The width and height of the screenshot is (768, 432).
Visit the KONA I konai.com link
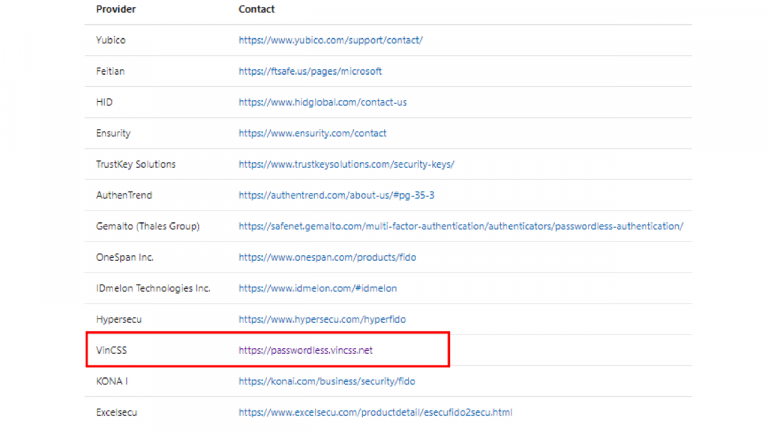[326, 381]
